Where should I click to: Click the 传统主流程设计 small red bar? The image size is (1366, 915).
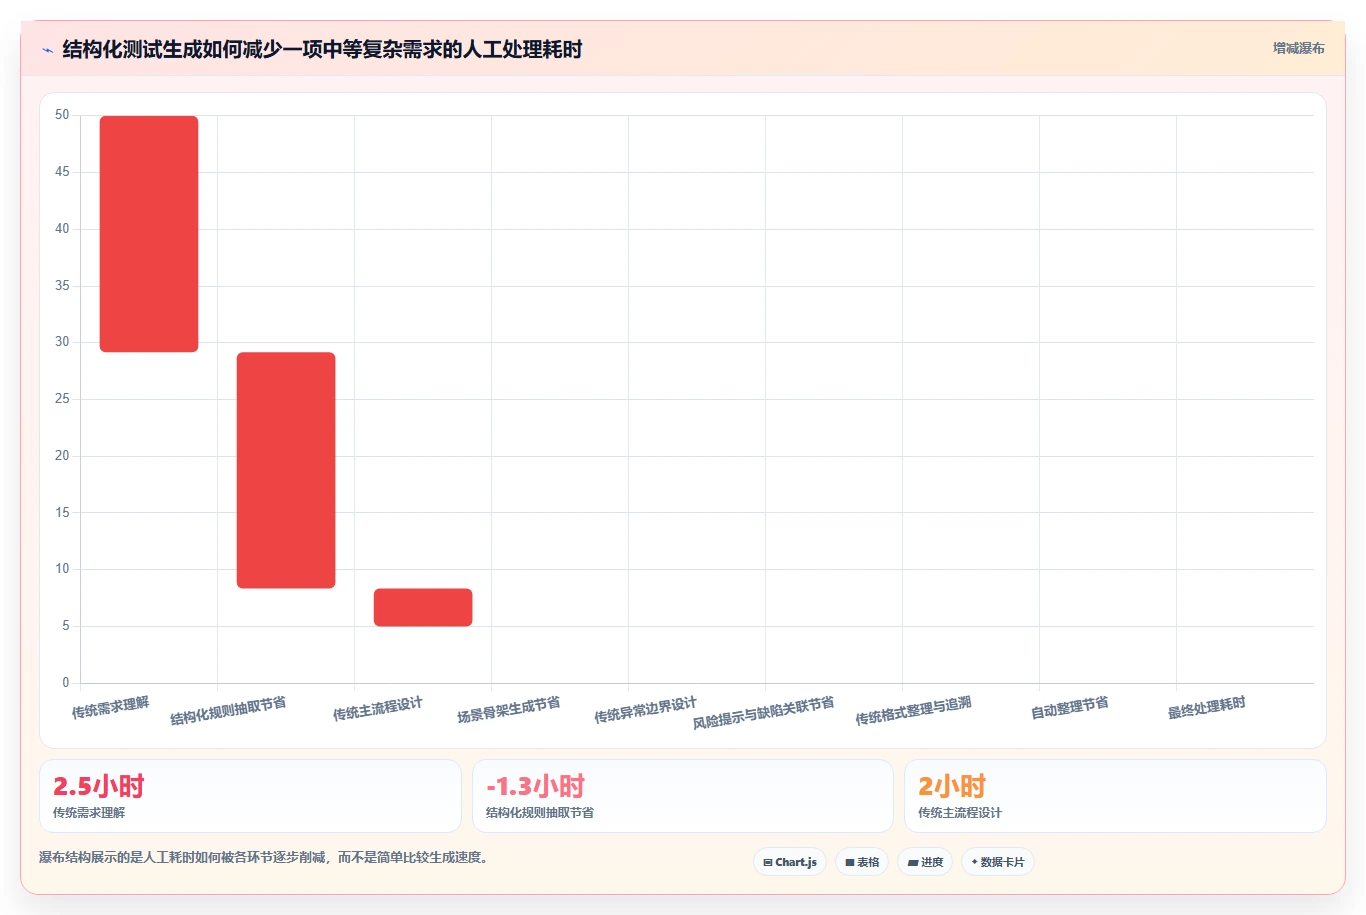click(x=423, y=607)
